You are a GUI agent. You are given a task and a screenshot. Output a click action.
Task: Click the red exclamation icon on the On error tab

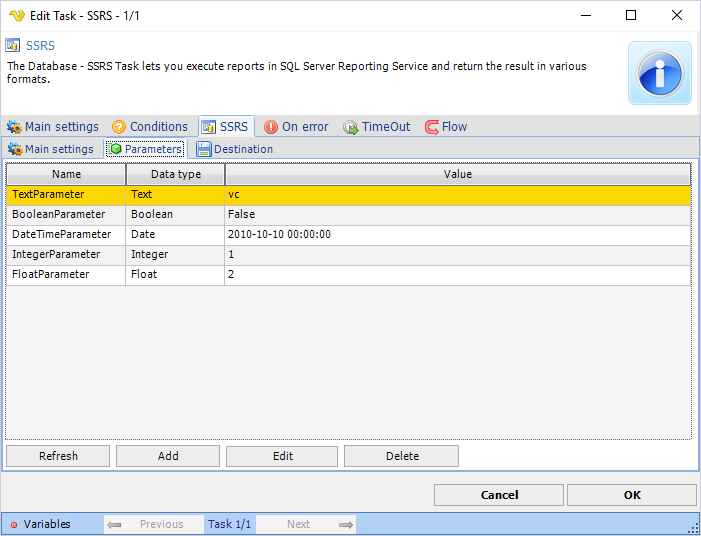click(x=271, y=127)
